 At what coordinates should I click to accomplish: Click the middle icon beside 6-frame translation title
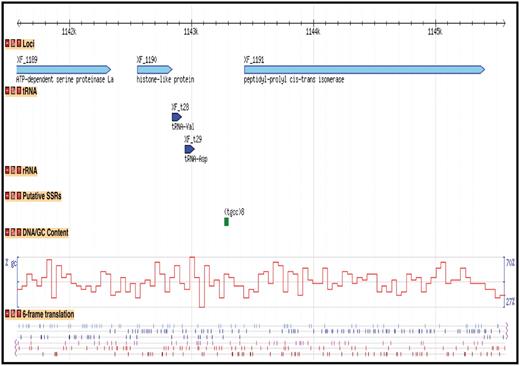tap(13, 314)
